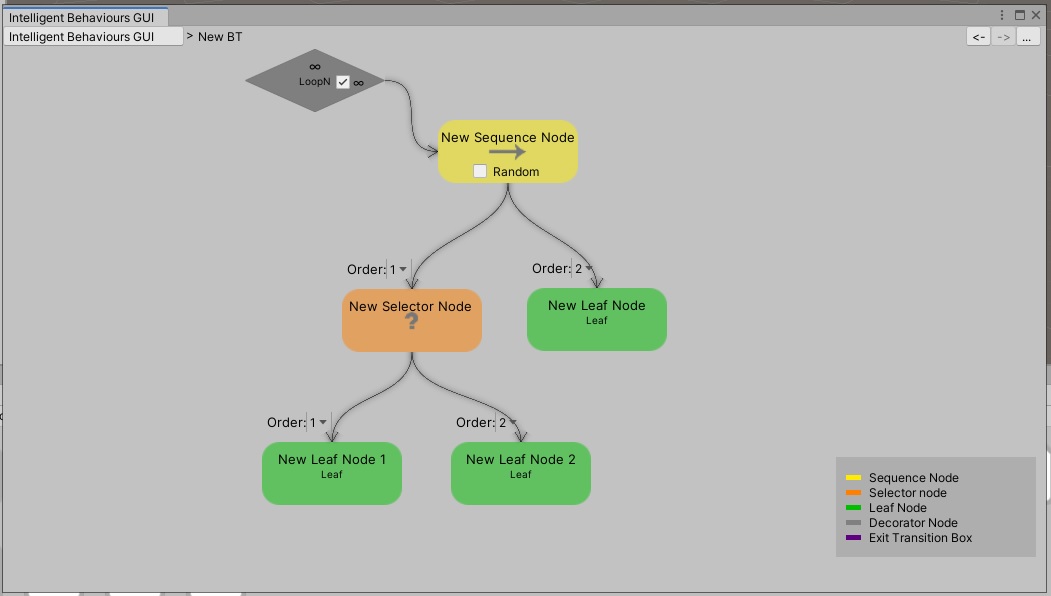Enable the Random checkbox on Sequence Node

pos(480,172)
